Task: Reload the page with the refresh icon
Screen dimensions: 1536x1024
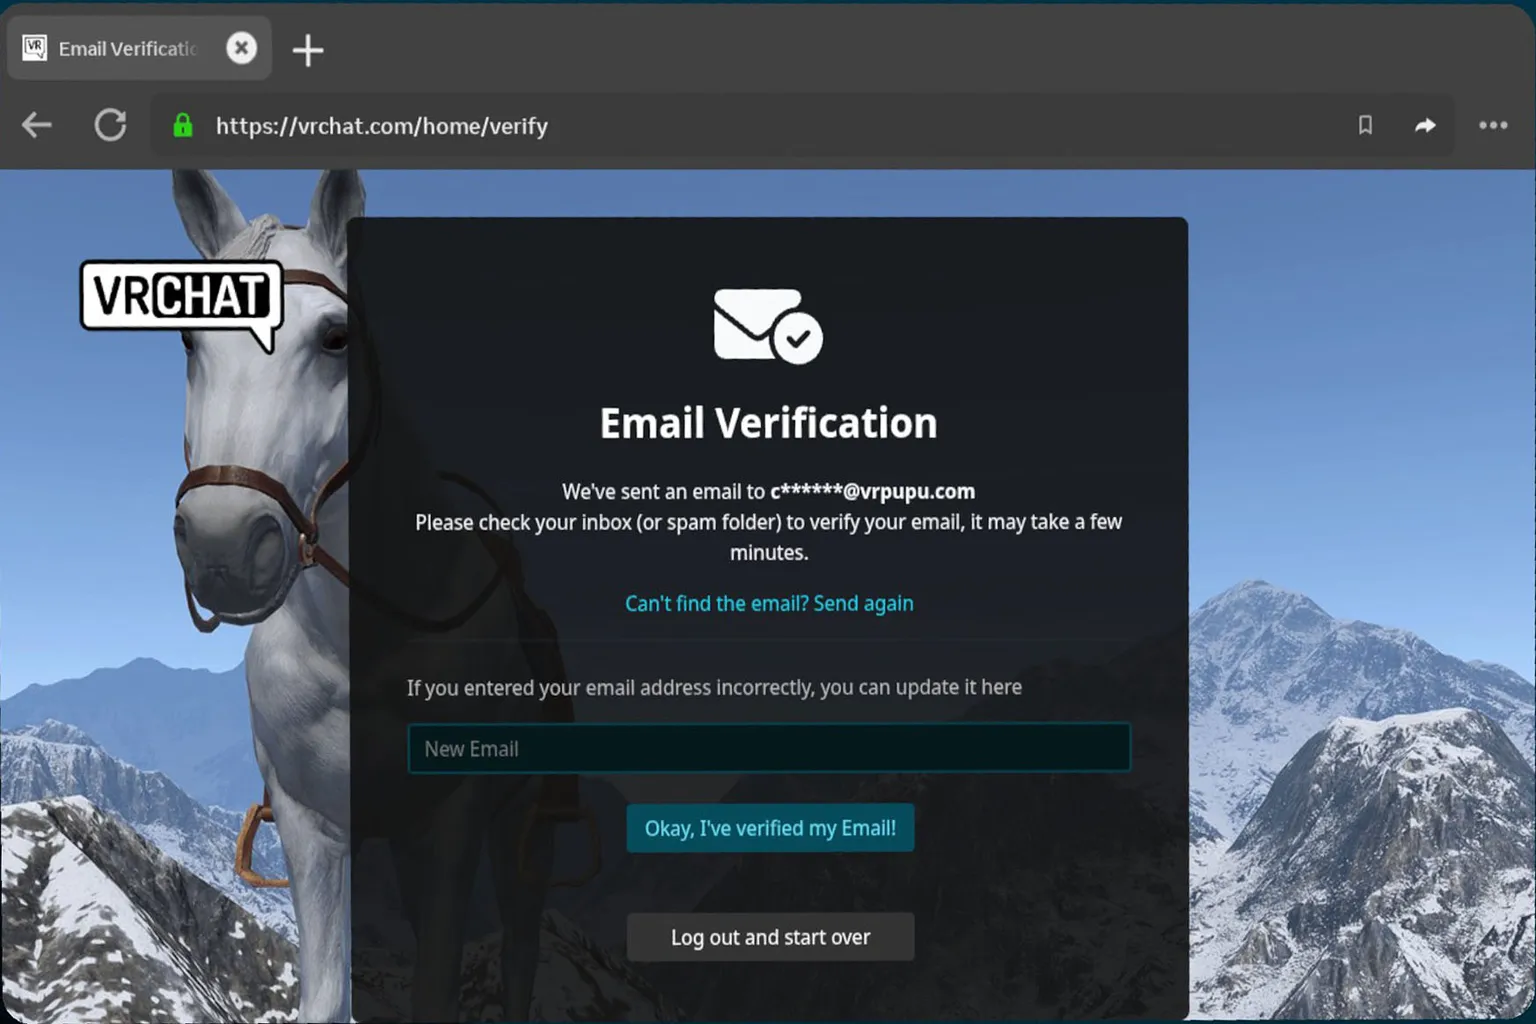Action: [110, 125]
